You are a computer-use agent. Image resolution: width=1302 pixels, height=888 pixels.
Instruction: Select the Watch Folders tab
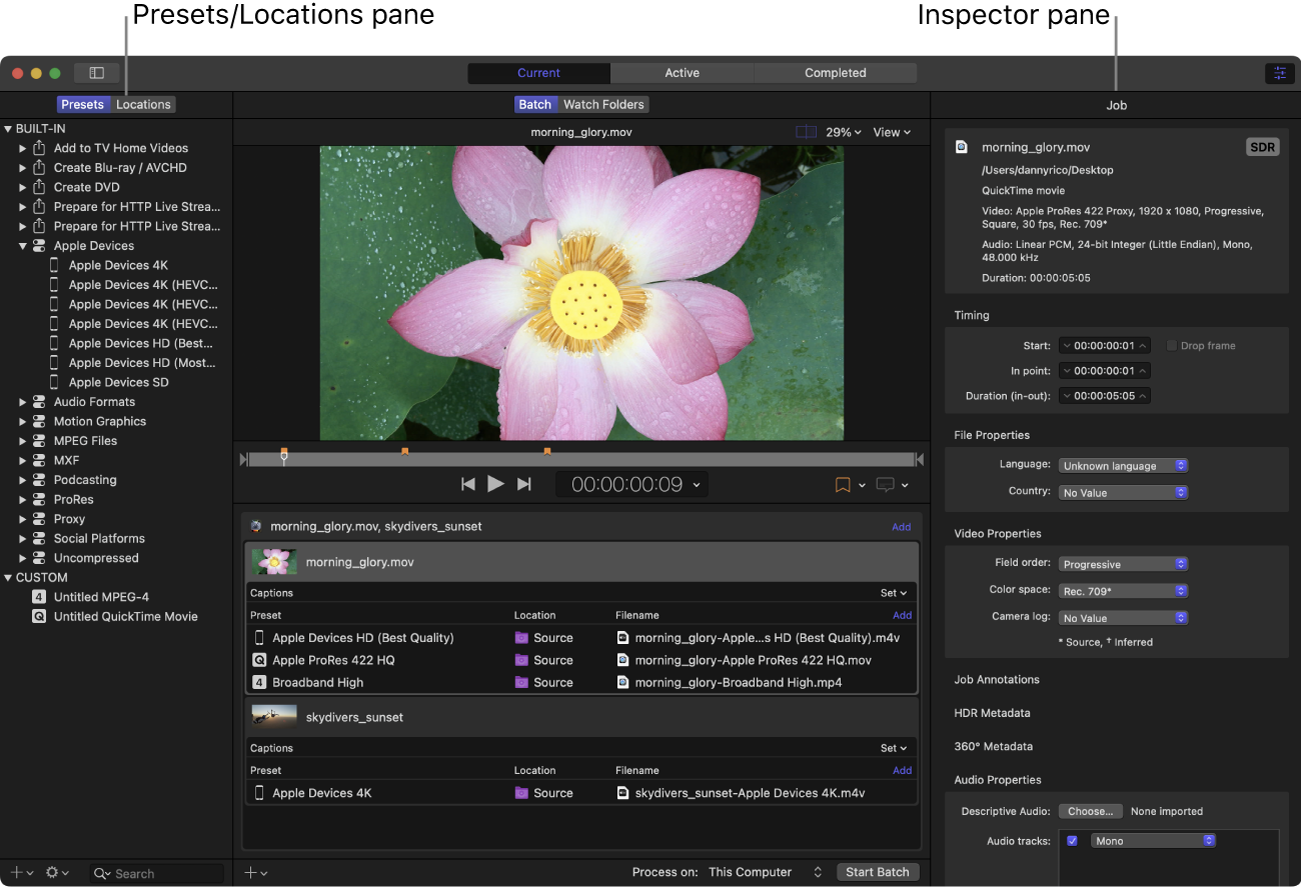(x=604, y=104)
